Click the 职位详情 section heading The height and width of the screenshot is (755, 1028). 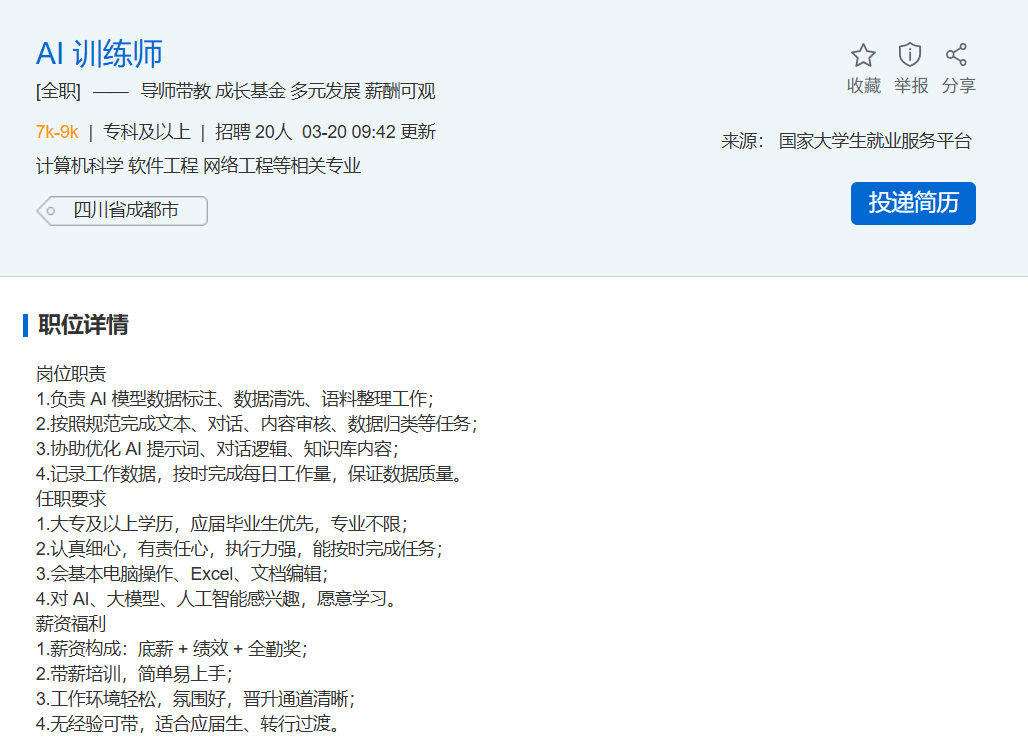(83, 325)
